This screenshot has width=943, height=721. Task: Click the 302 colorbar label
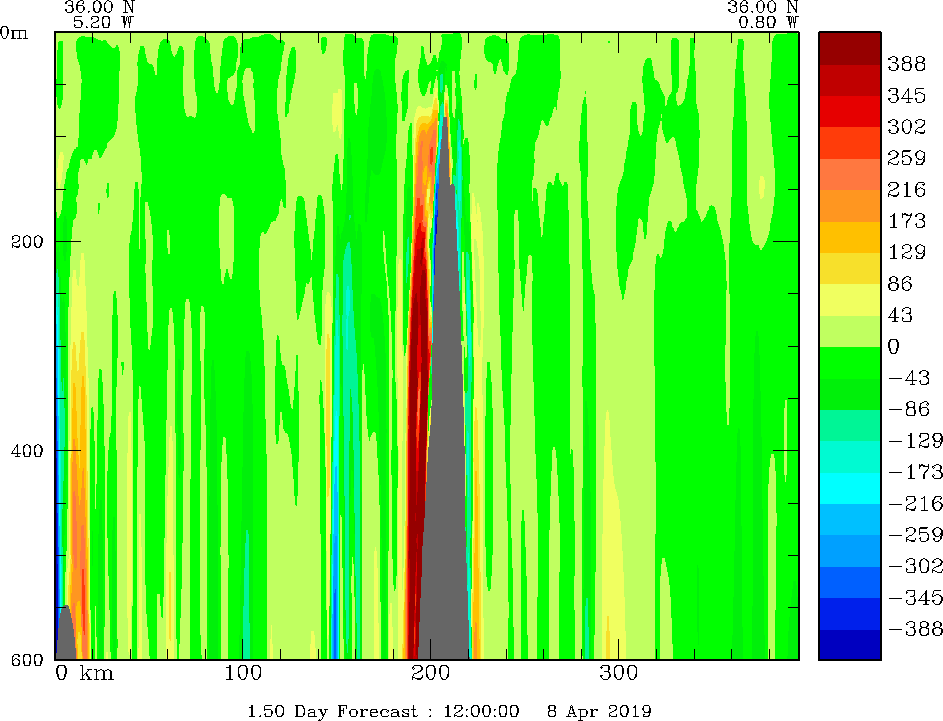[x=906, y=126]
